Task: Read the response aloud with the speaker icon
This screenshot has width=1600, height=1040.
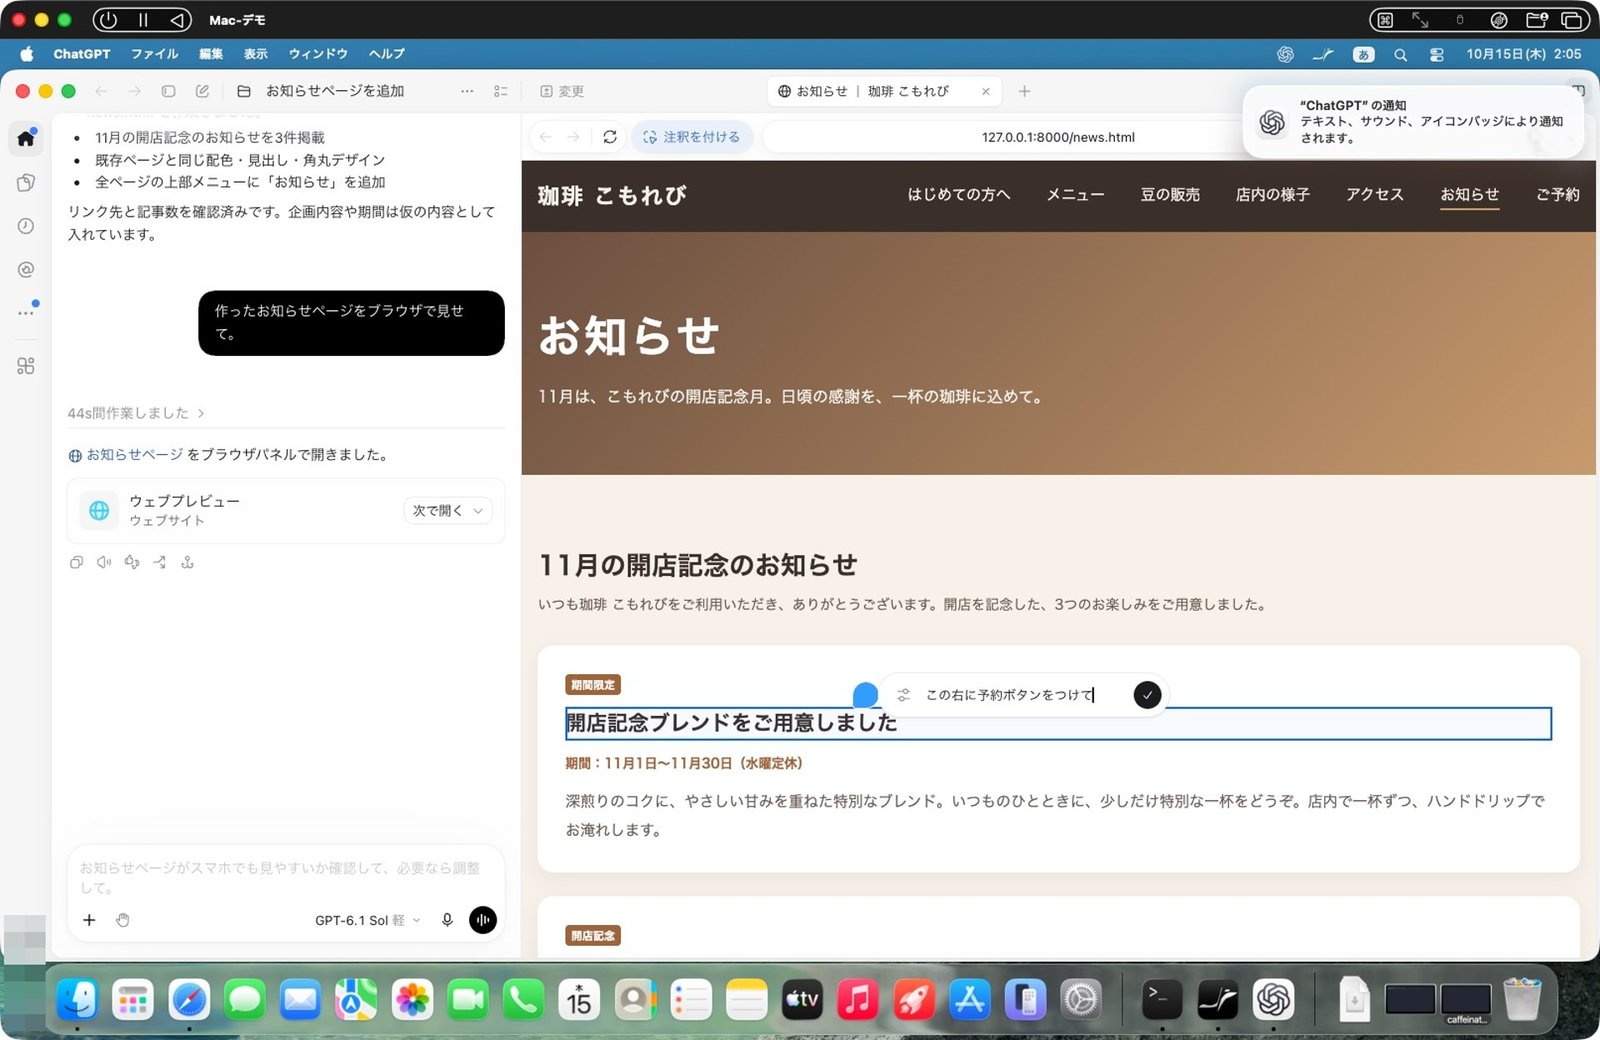Action: point(104,562)
